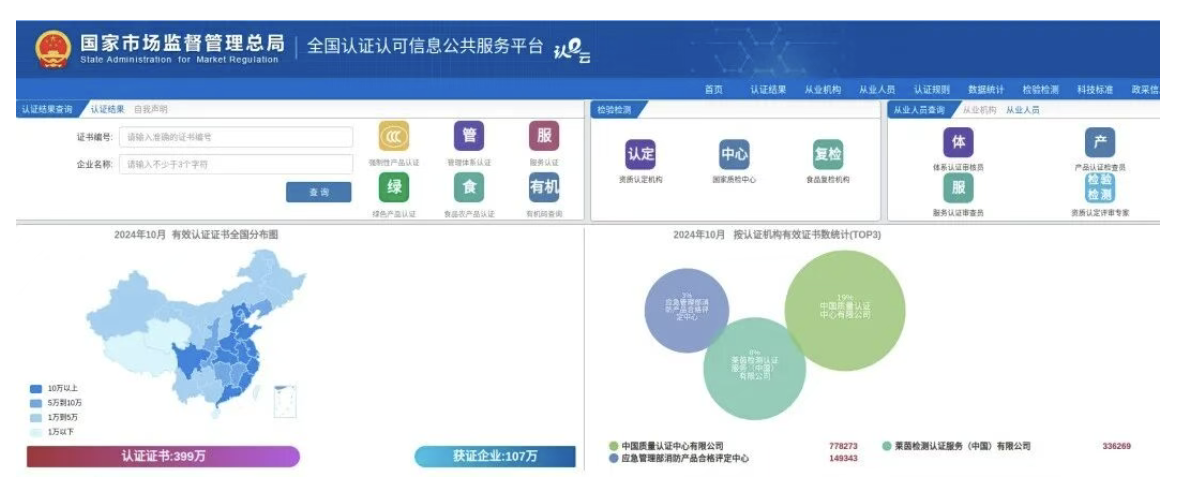
Task: Open the 产品认证检查员 icon
Action: [x=1099, y=142]
